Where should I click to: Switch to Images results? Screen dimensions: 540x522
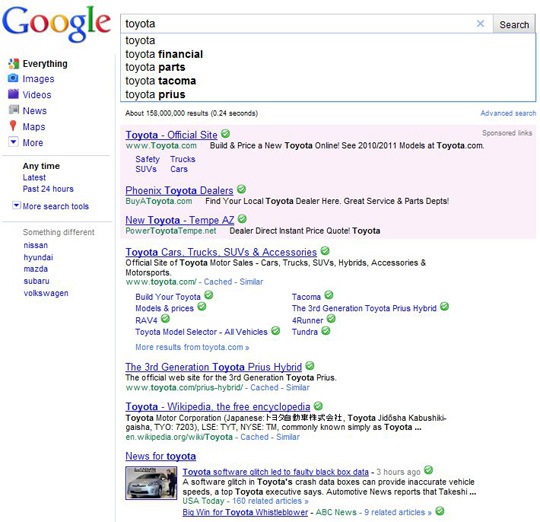coord(38,79)
